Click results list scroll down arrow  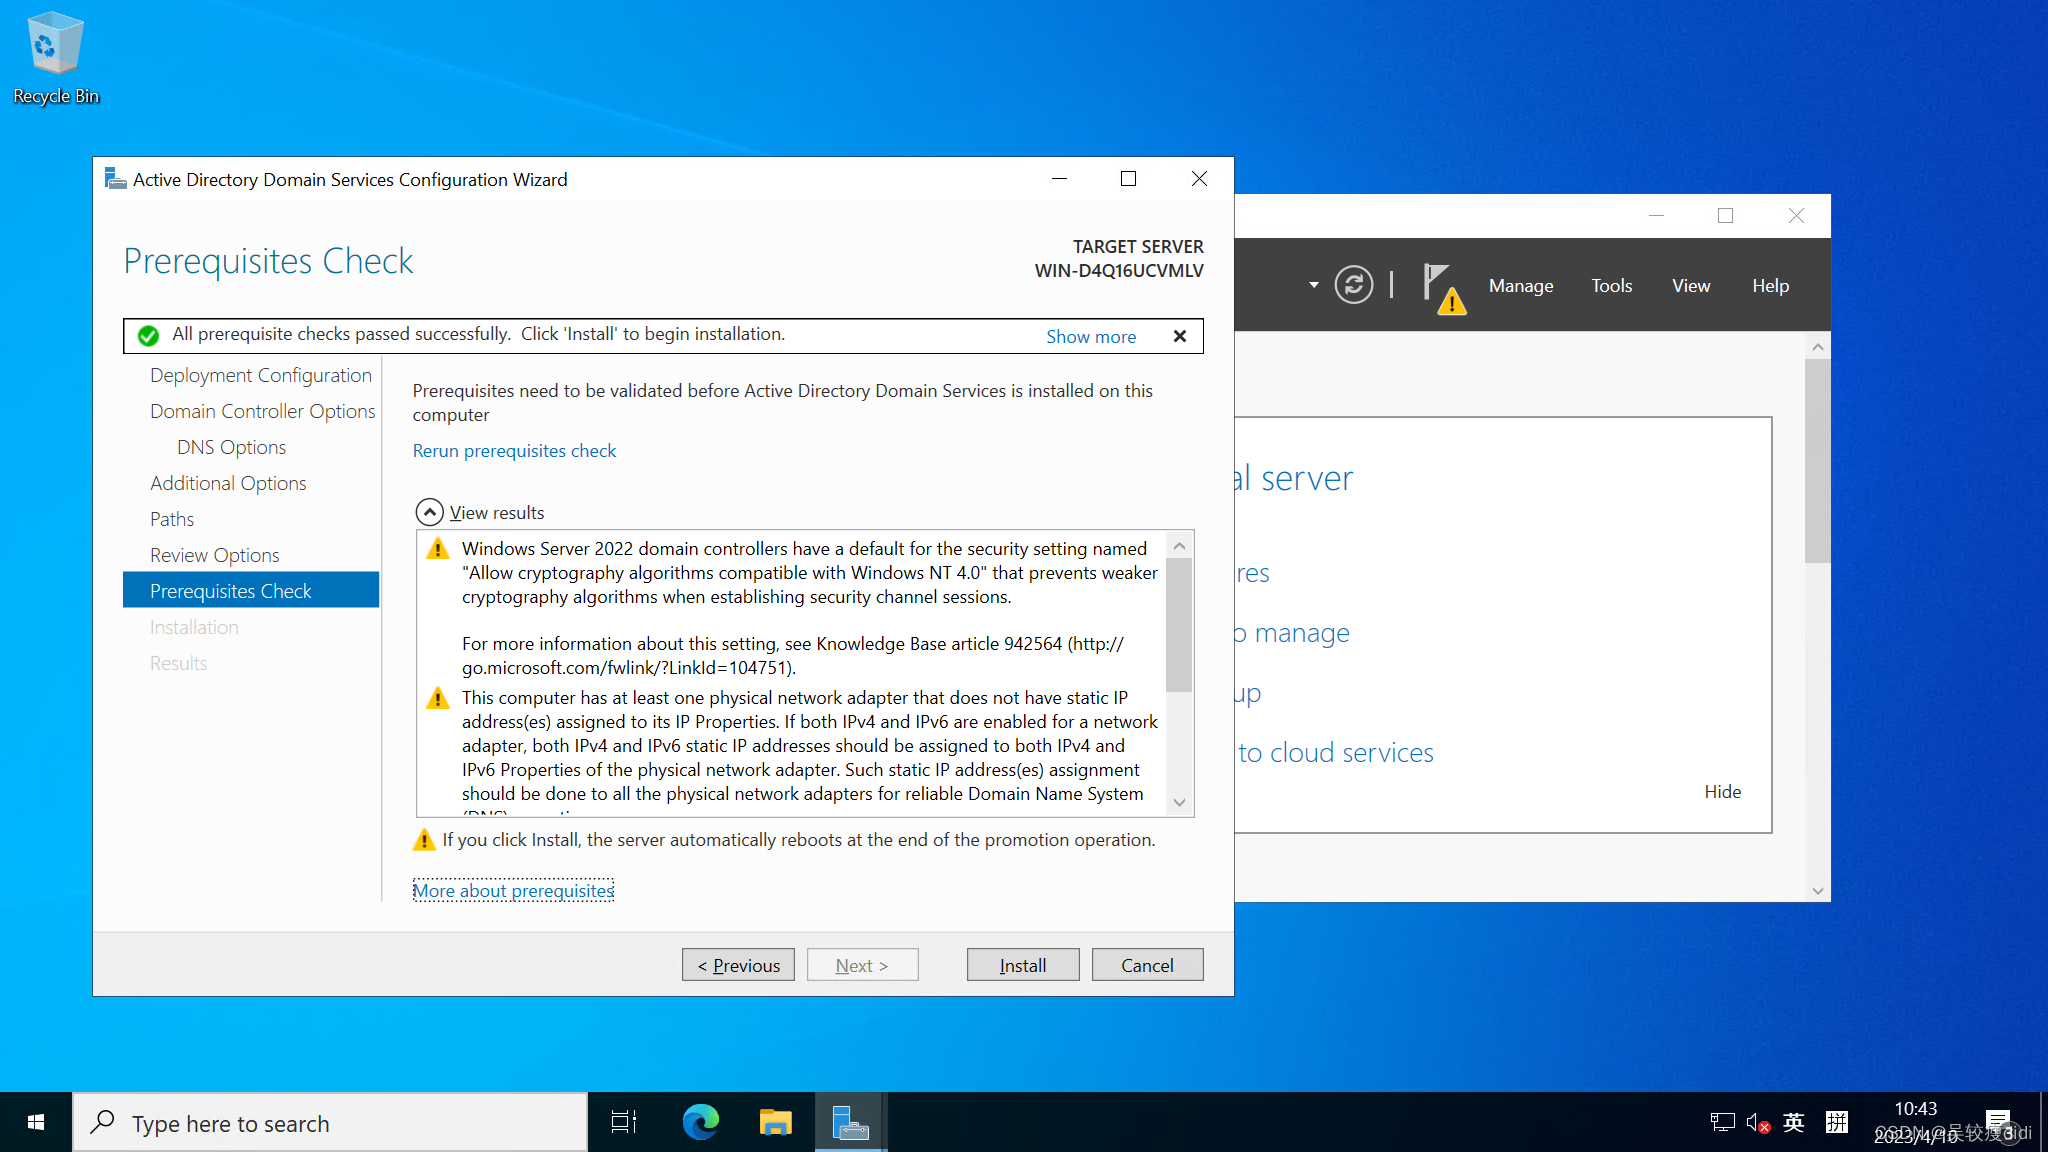coord(1179,802)
